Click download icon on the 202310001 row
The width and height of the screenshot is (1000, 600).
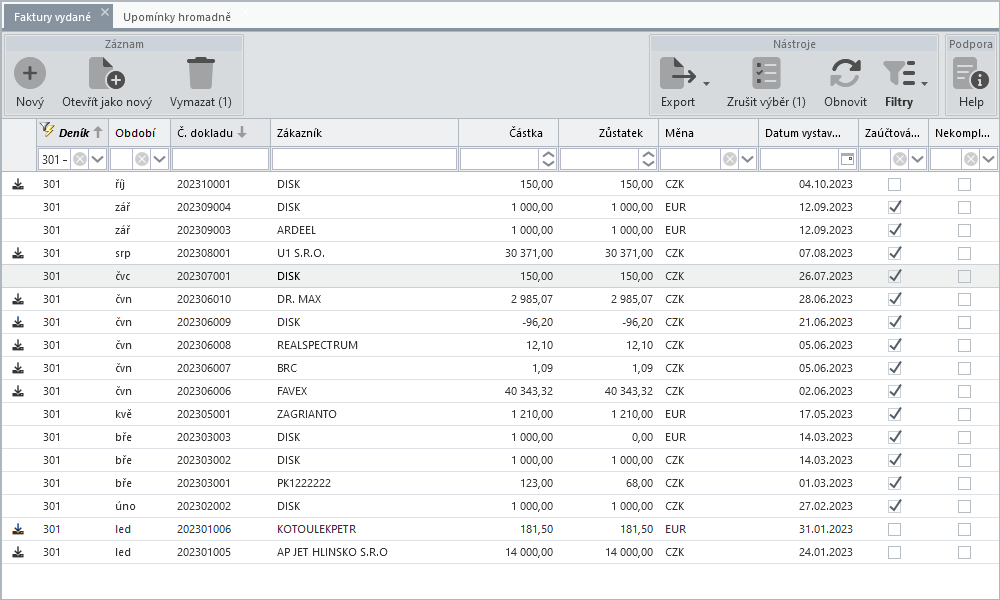click(x=18, y=184)
